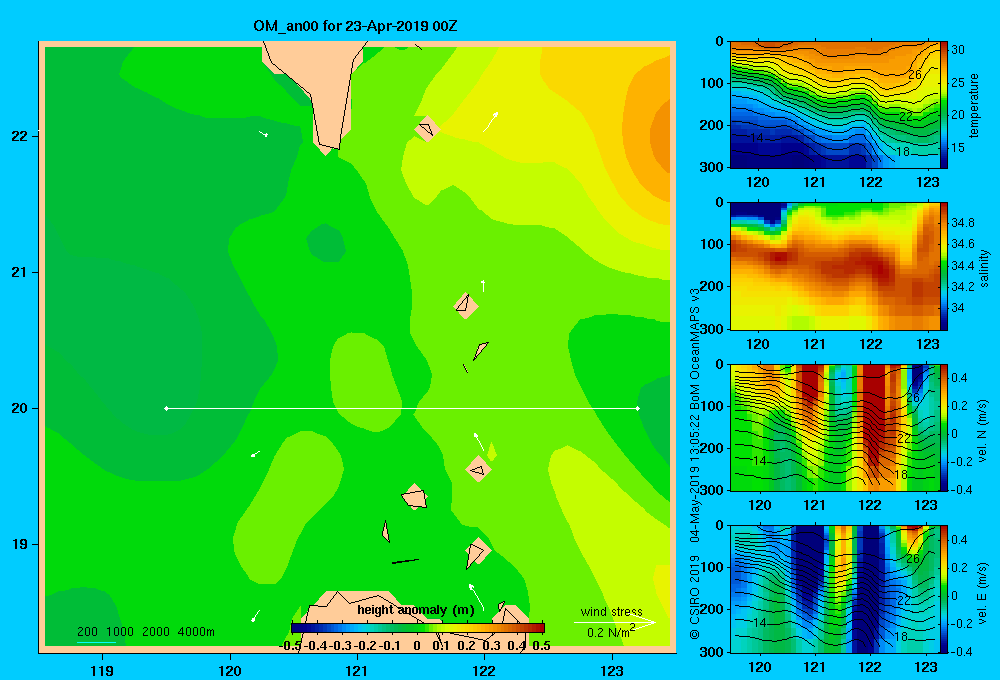Click the 26 isotherm label in the temperature panel
The image size is (1000, 680).
click(x=915, y=75)
